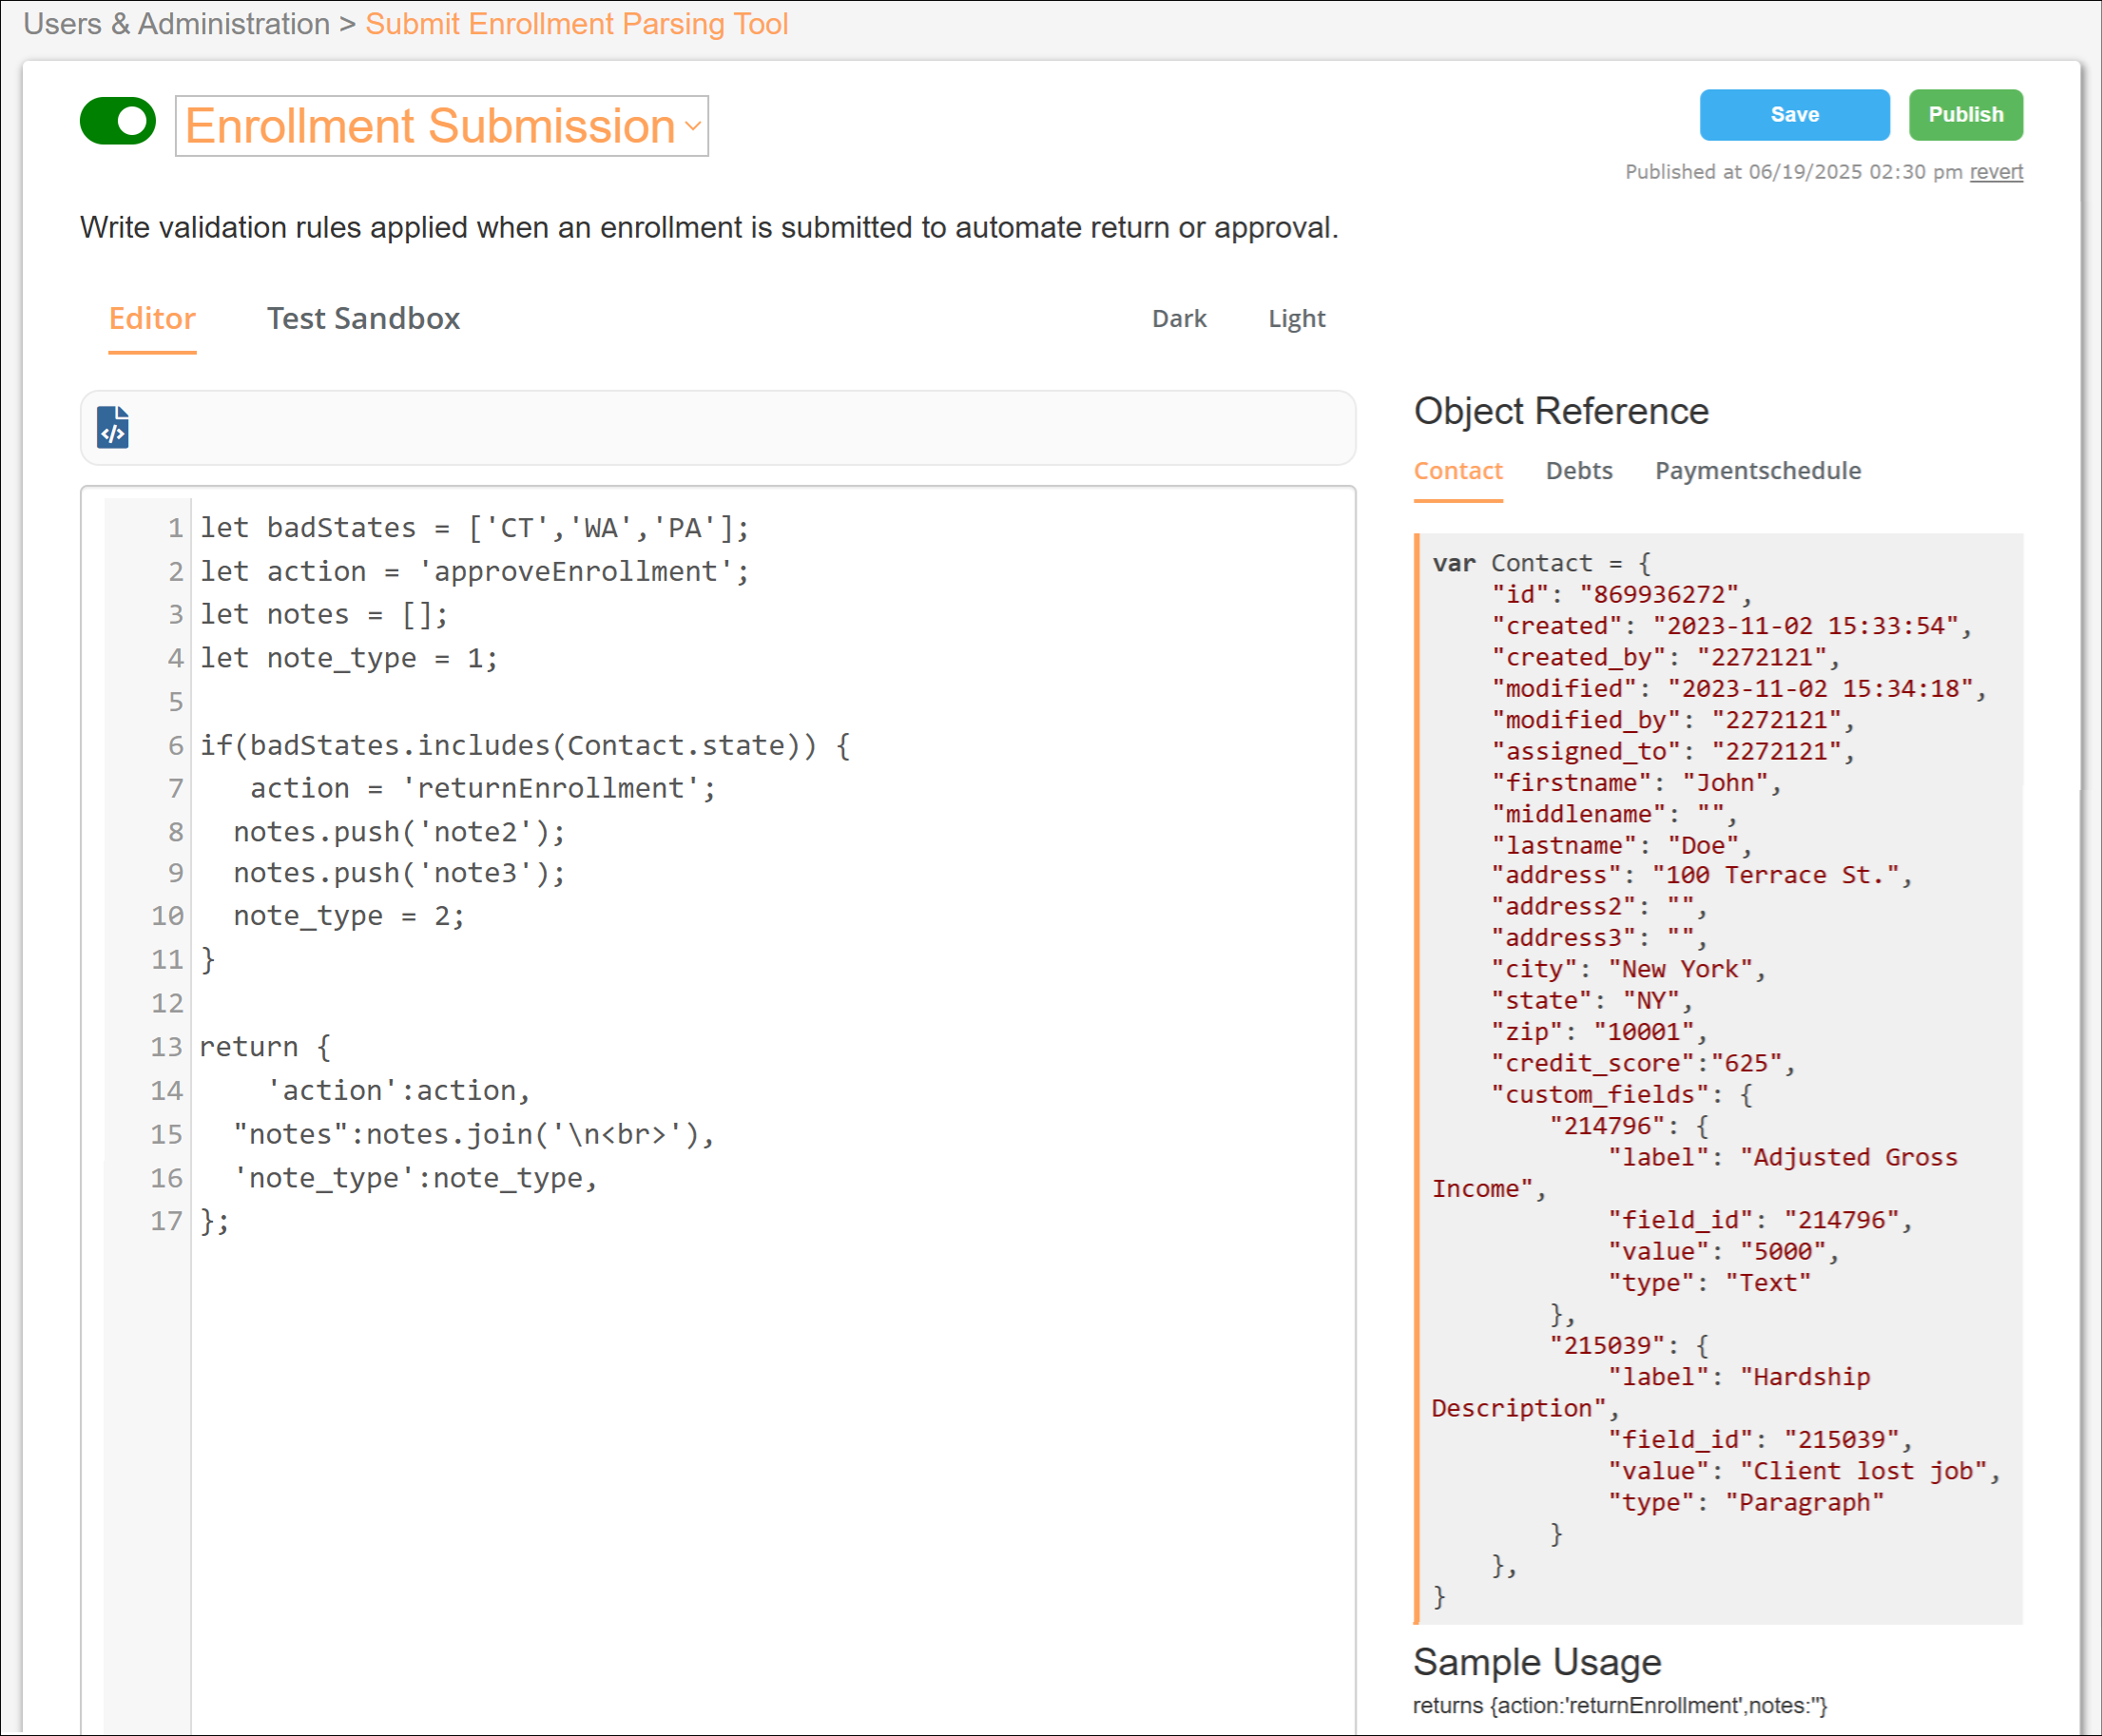Click the "var Contact = {" reference line

(x=1542, y=564)
